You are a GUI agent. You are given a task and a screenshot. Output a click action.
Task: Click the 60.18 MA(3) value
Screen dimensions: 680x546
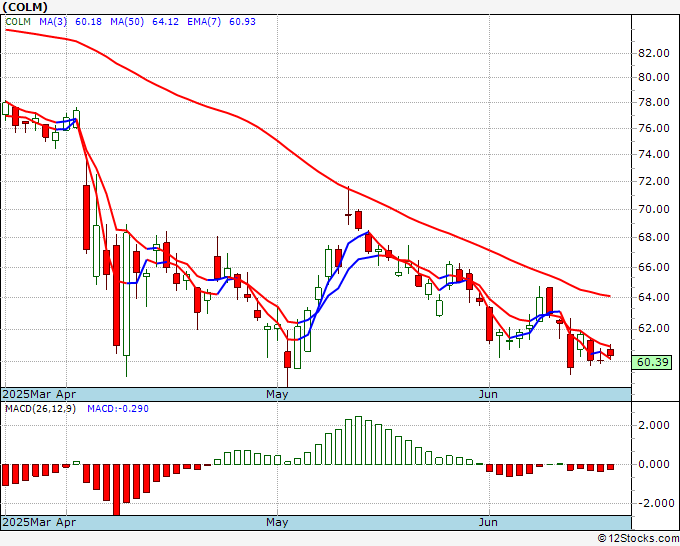(88, 22)
